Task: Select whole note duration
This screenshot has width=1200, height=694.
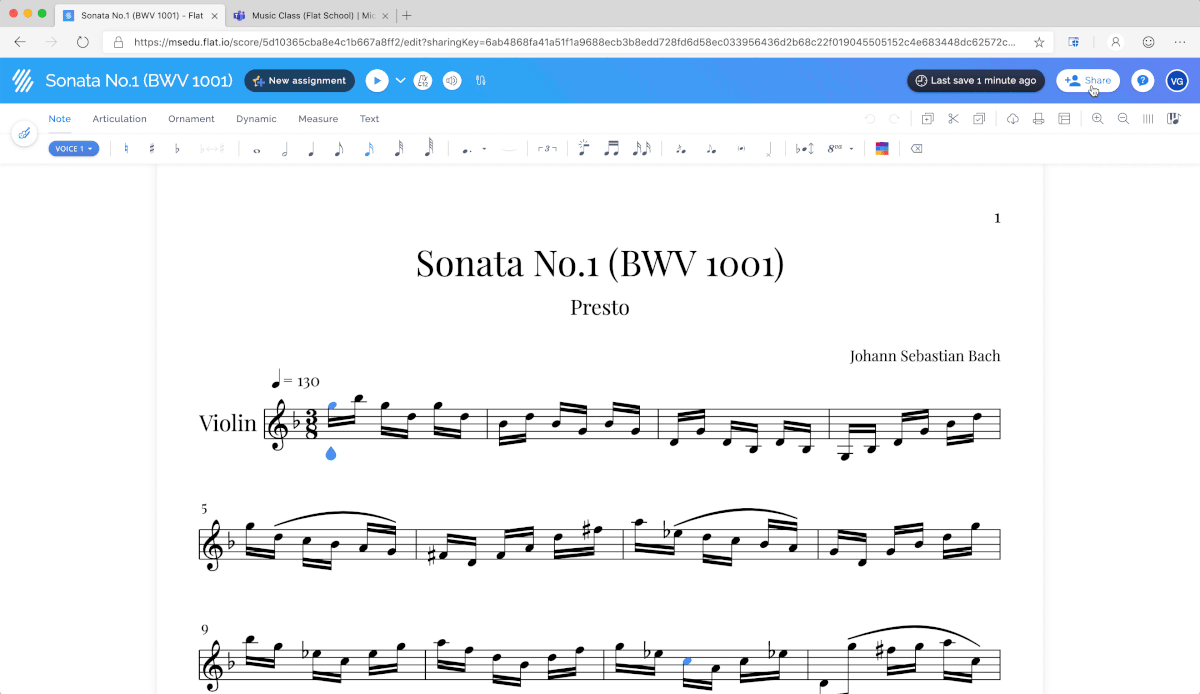Action: coord(258,150)
